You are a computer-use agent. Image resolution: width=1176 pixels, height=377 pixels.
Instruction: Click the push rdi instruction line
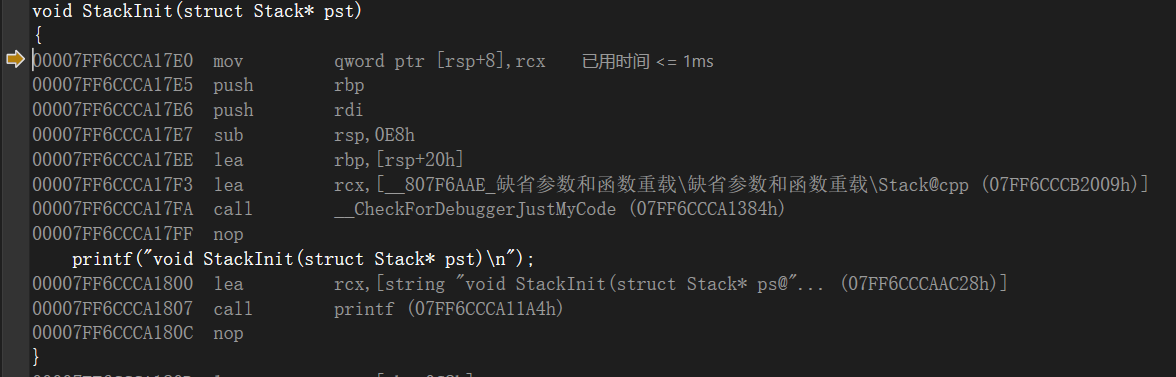coord(198,110)
